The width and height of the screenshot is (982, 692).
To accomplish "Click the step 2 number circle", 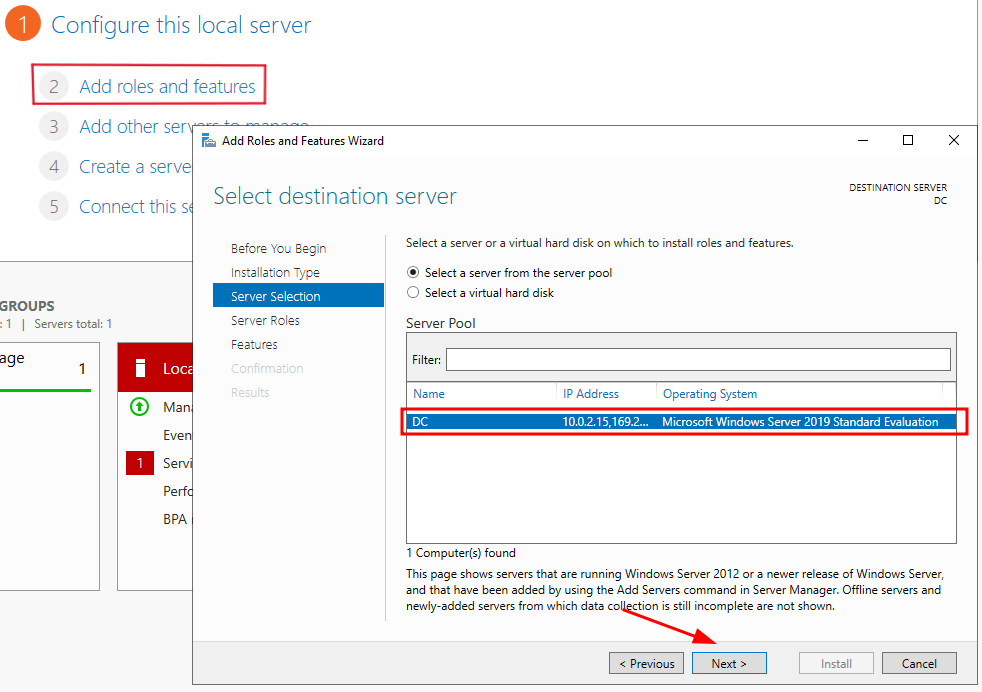I will tap(55, 87).
